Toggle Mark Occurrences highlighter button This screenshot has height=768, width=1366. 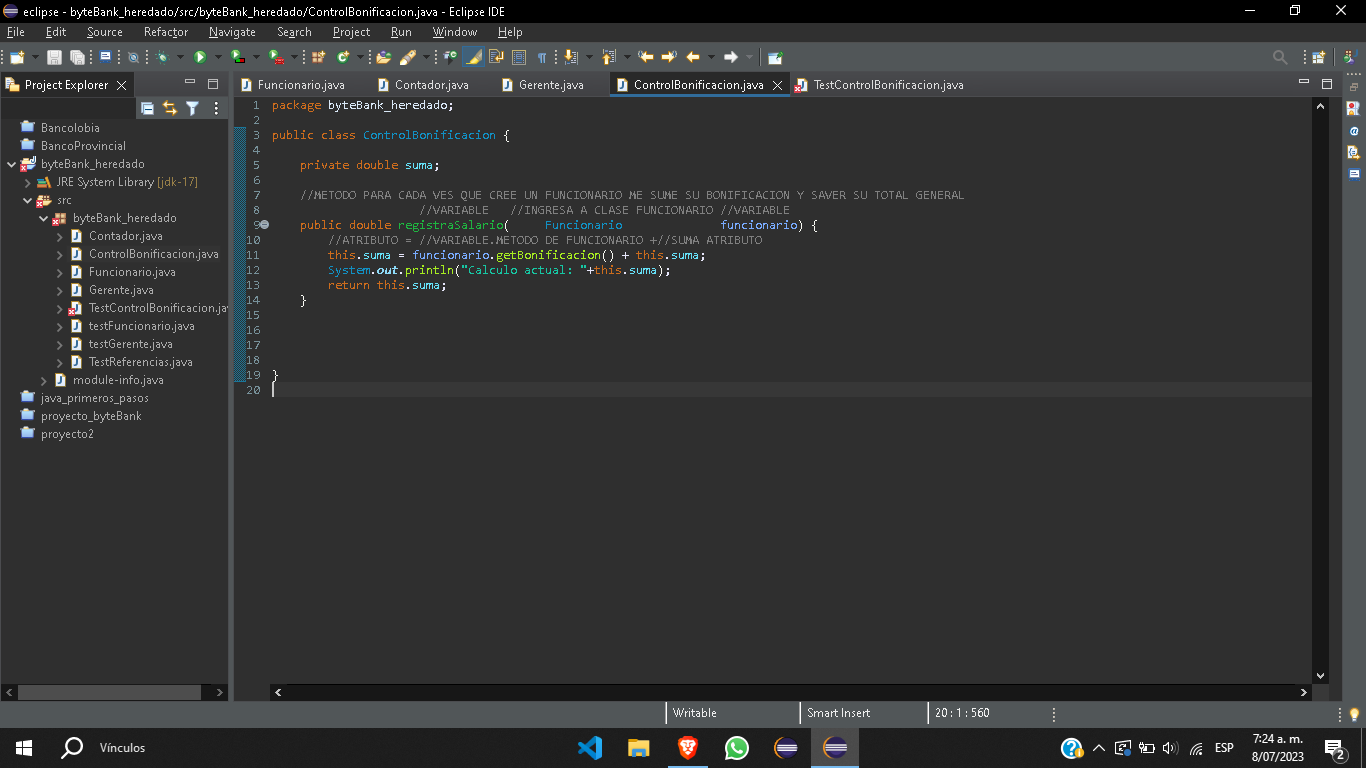472,57
